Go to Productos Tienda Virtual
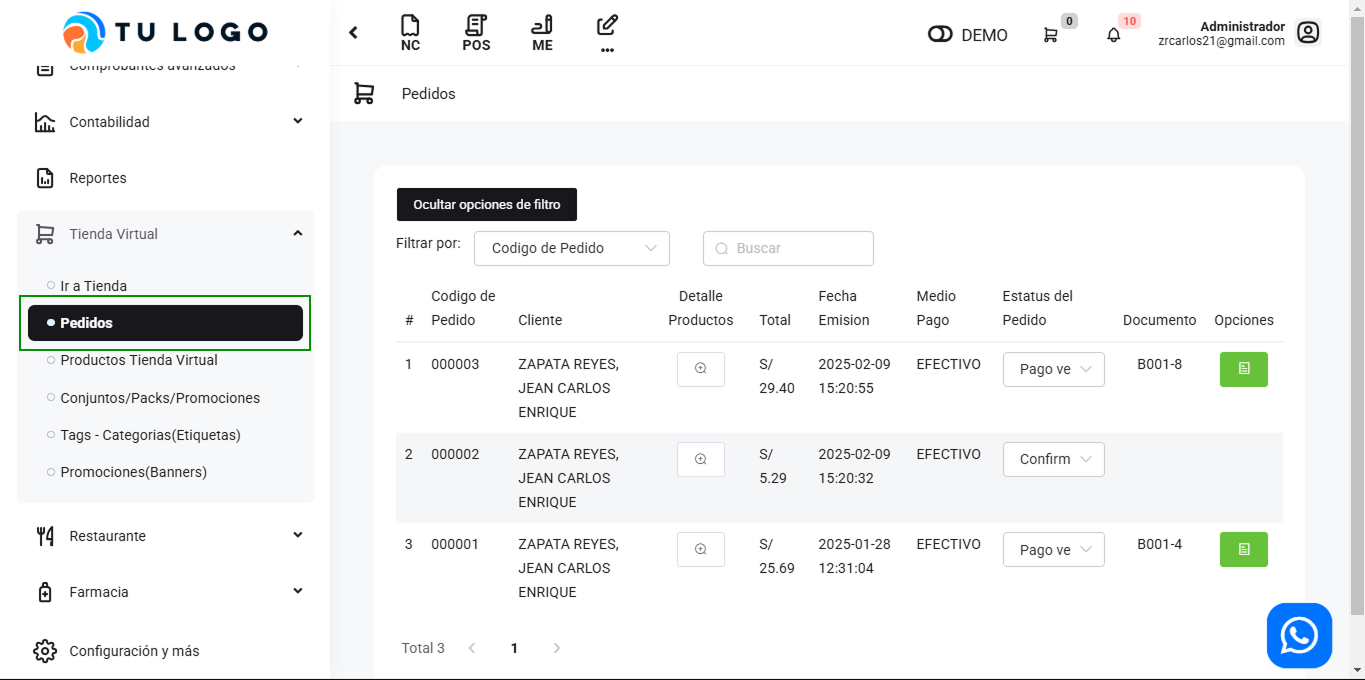Image resolution: width=1365 pixels, height=680 pixels. [x=139, y=360]
